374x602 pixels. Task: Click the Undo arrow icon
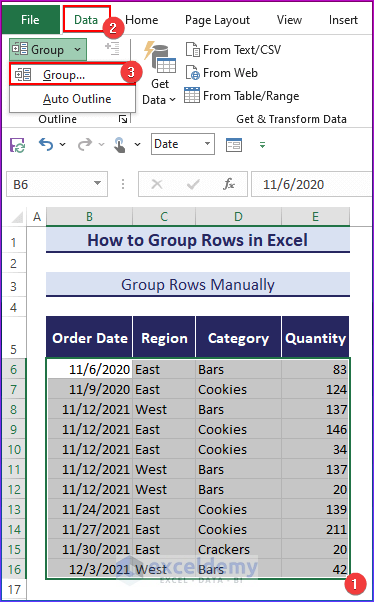pos(46,144)
